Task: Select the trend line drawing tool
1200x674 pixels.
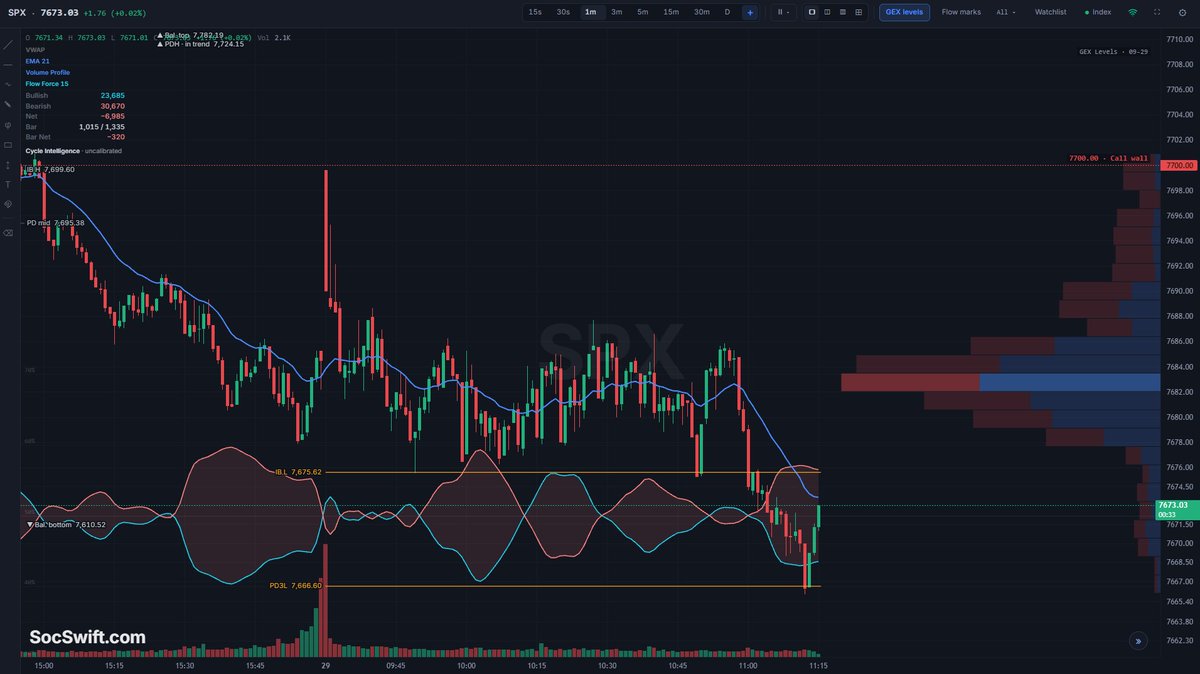Action: pos(8,44)
